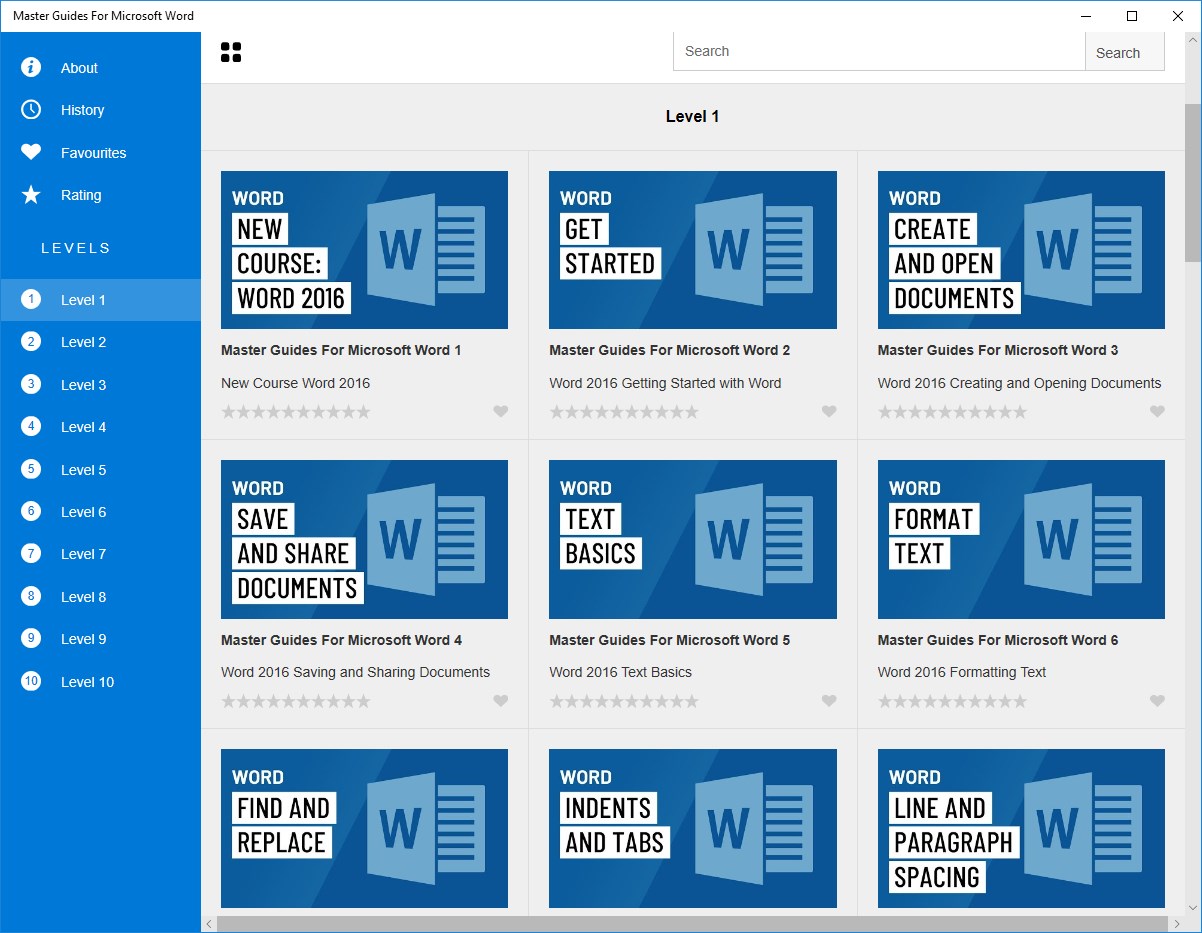Image resolution: width=1202 pixels, height=933 pixels.
Task: Click the star rating for Word guide 5
Action: [624, 702]
